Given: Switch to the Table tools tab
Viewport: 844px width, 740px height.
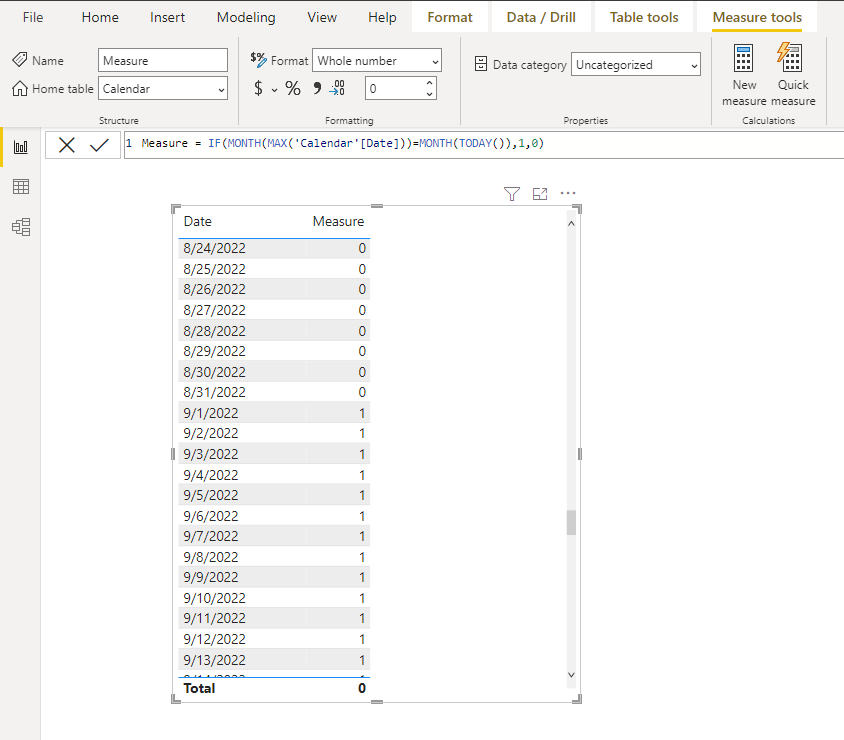Looking at the screenshot, I should pyautogui.click(x=644, y=17).
